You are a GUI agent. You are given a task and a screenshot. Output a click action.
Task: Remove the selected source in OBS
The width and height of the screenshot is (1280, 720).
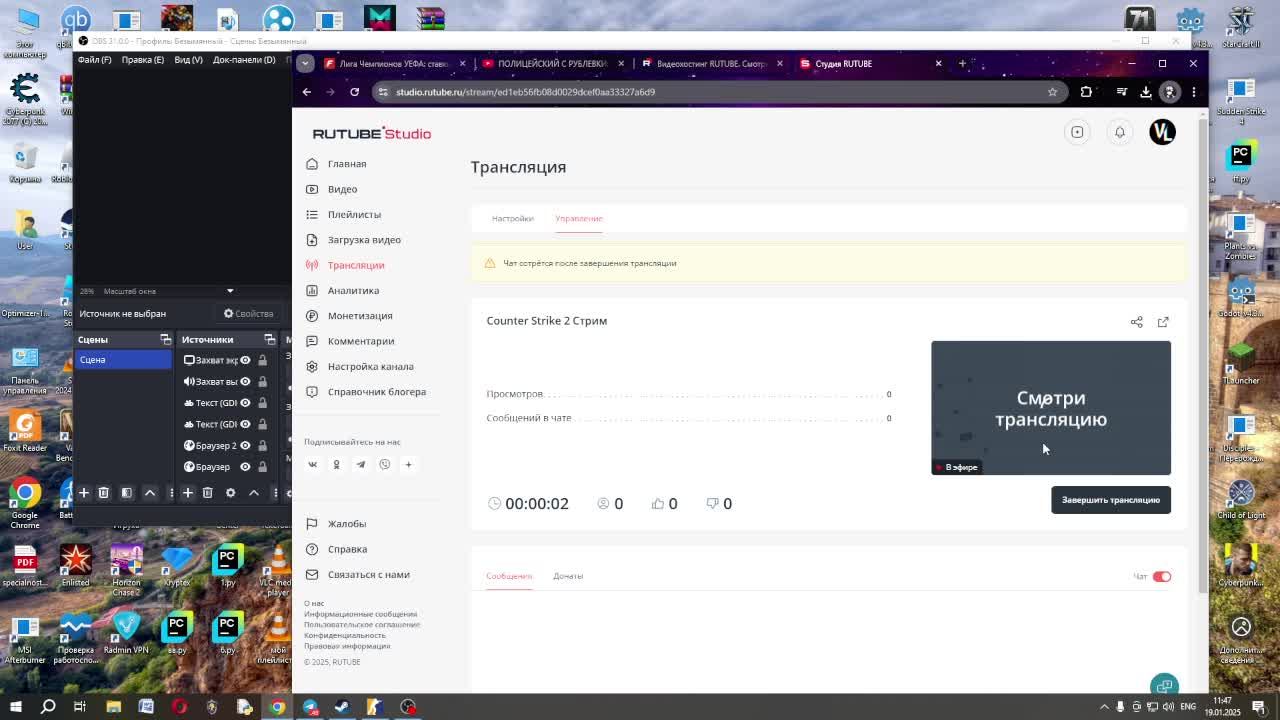coord(207,492)
